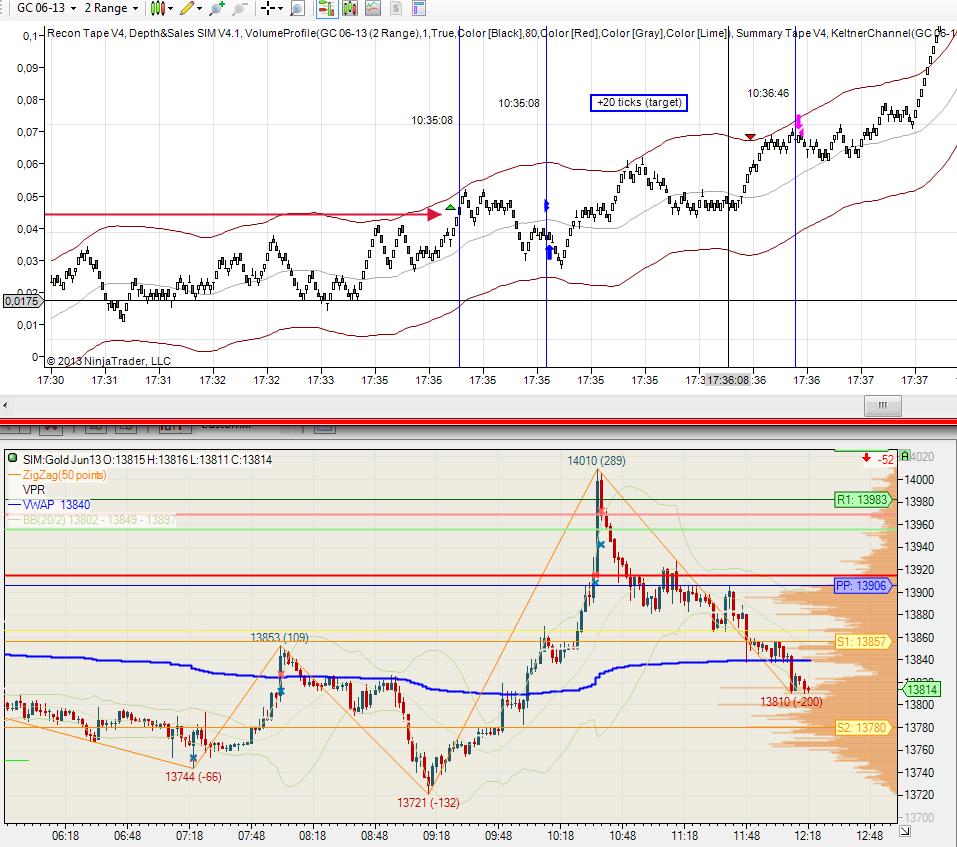This screenshot has width=957, height=847.
Task: Click the VWAP 13840 indicator label
Action: tap(56, 505)
